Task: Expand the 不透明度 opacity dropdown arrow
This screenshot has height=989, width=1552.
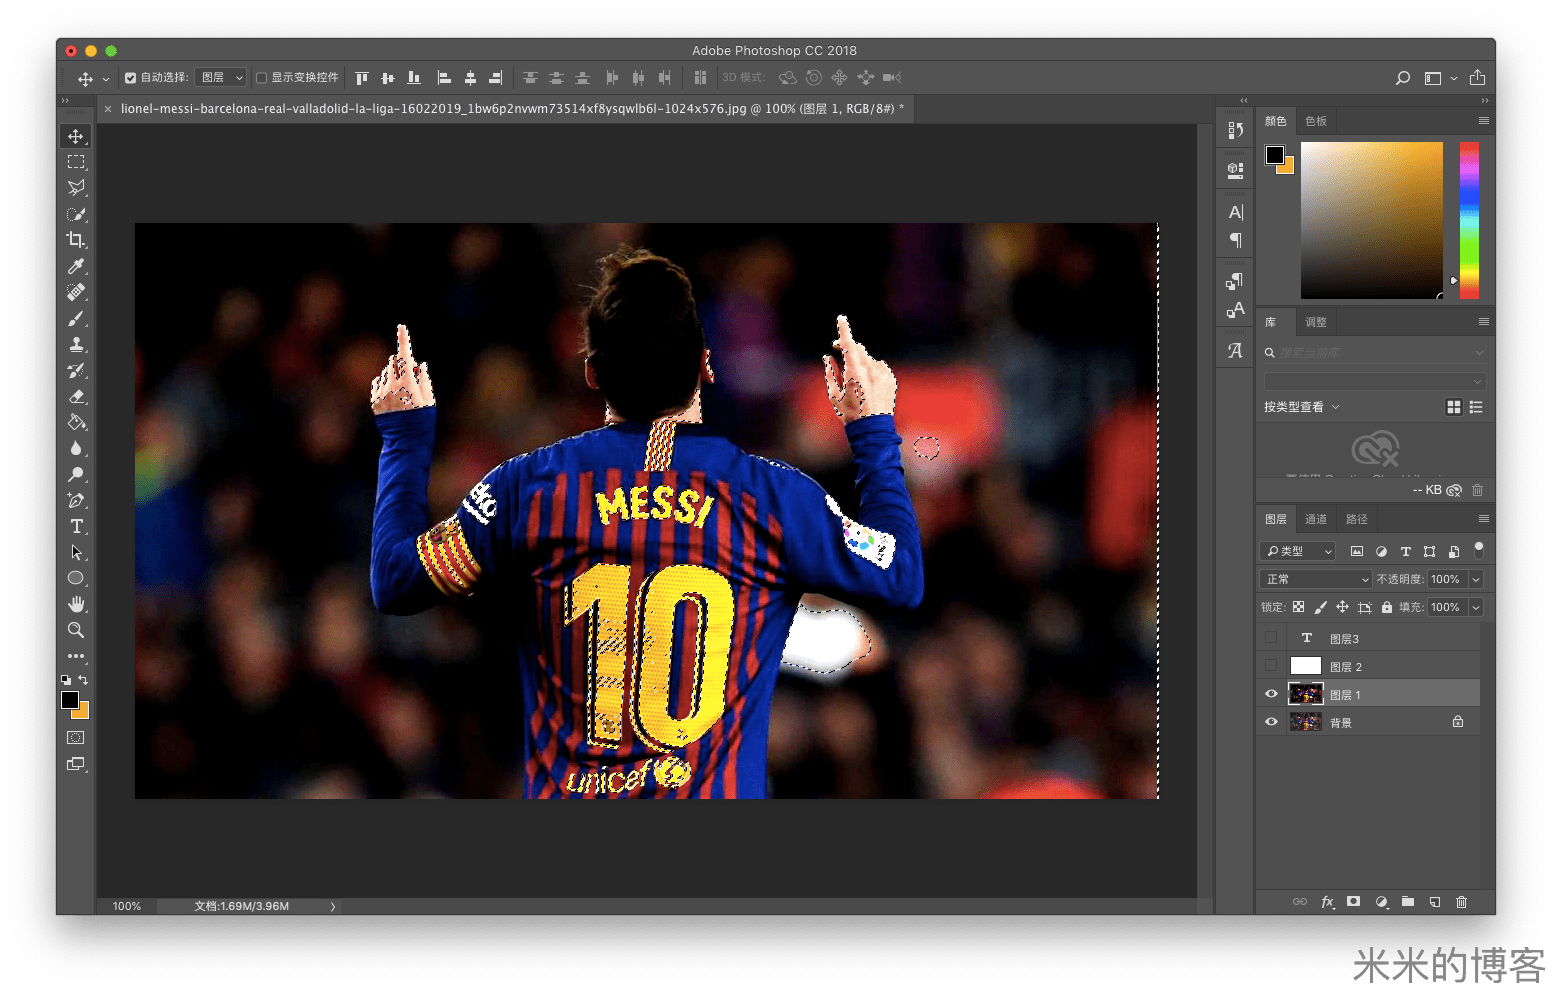Action: [1476, 579]
